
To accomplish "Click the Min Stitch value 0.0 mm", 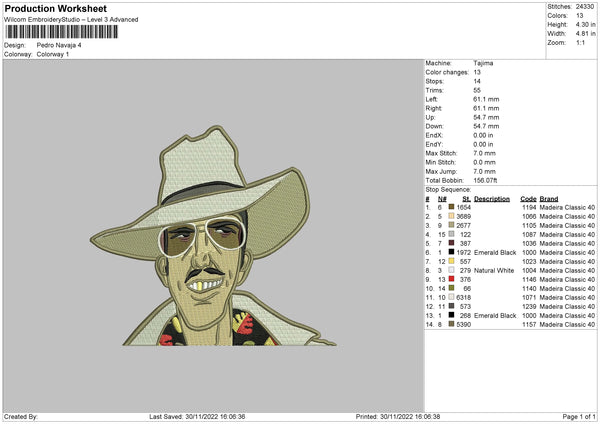I will 484,162.
